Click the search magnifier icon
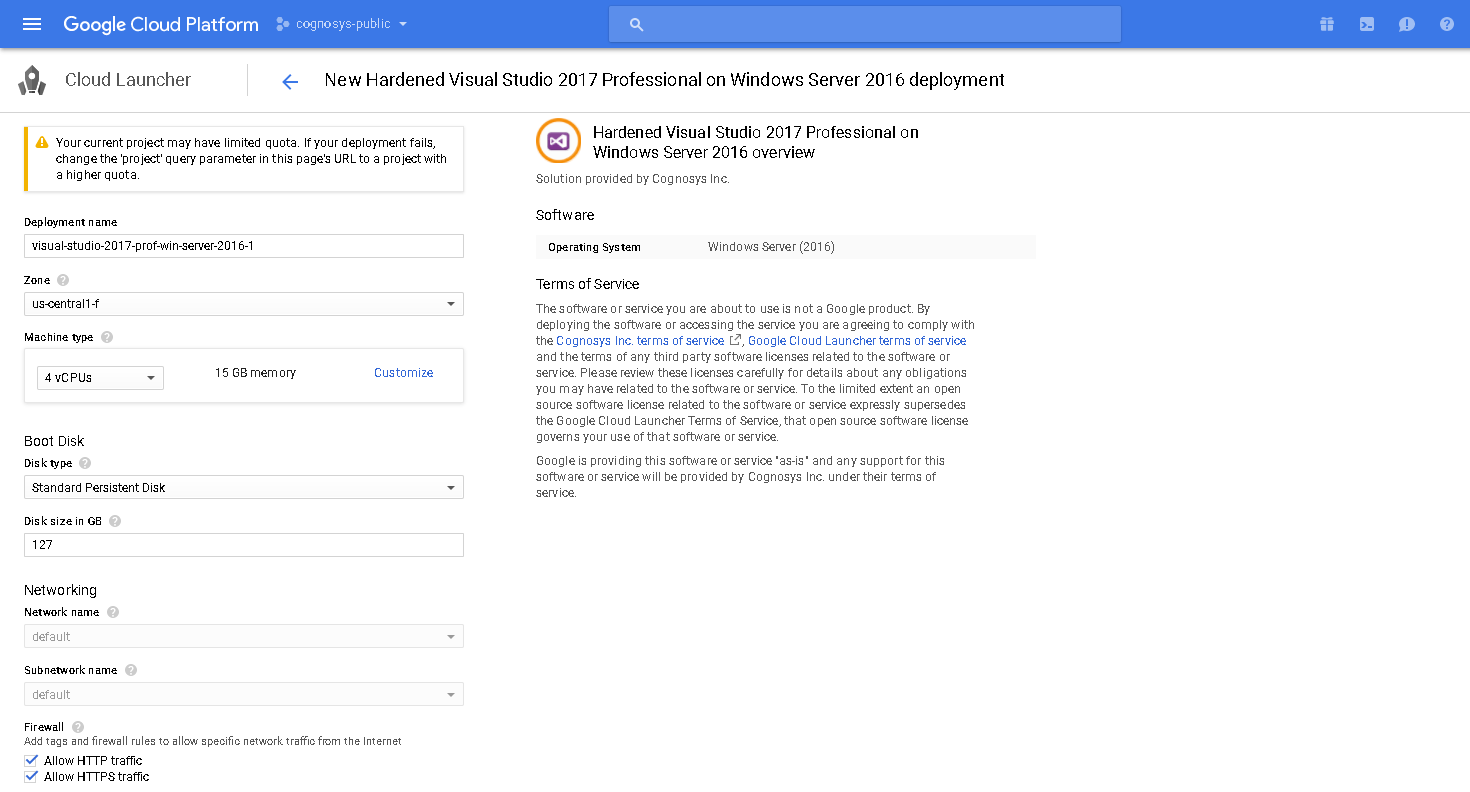Screen dimensions: 1470x792 tap(636, 24)
